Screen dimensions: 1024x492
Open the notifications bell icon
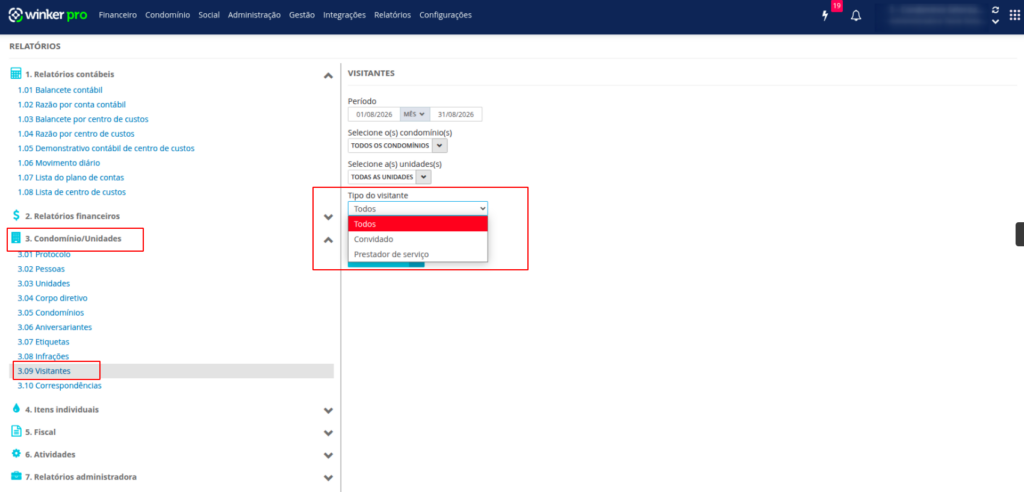[856, 16]
